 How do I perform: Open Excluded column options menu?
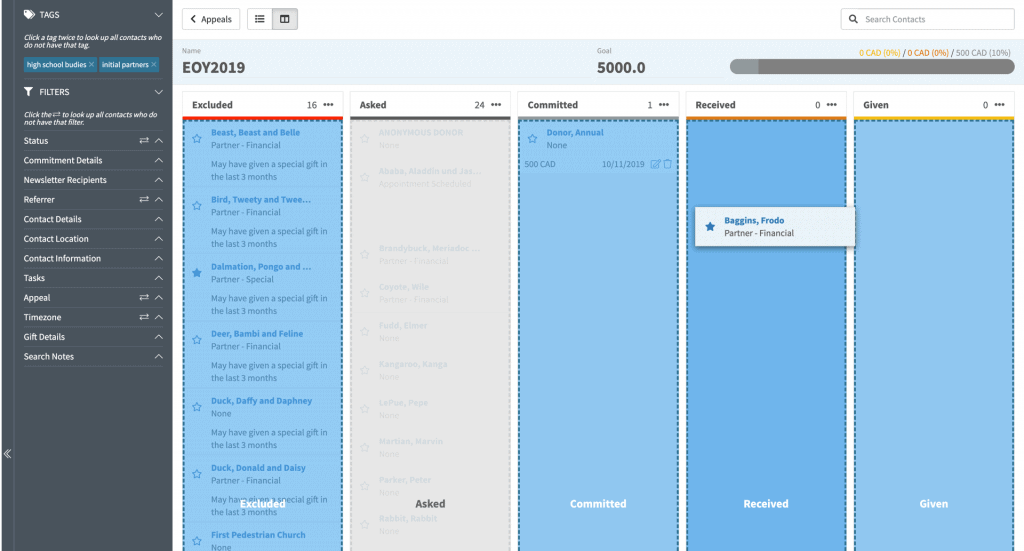pos(328,104)
